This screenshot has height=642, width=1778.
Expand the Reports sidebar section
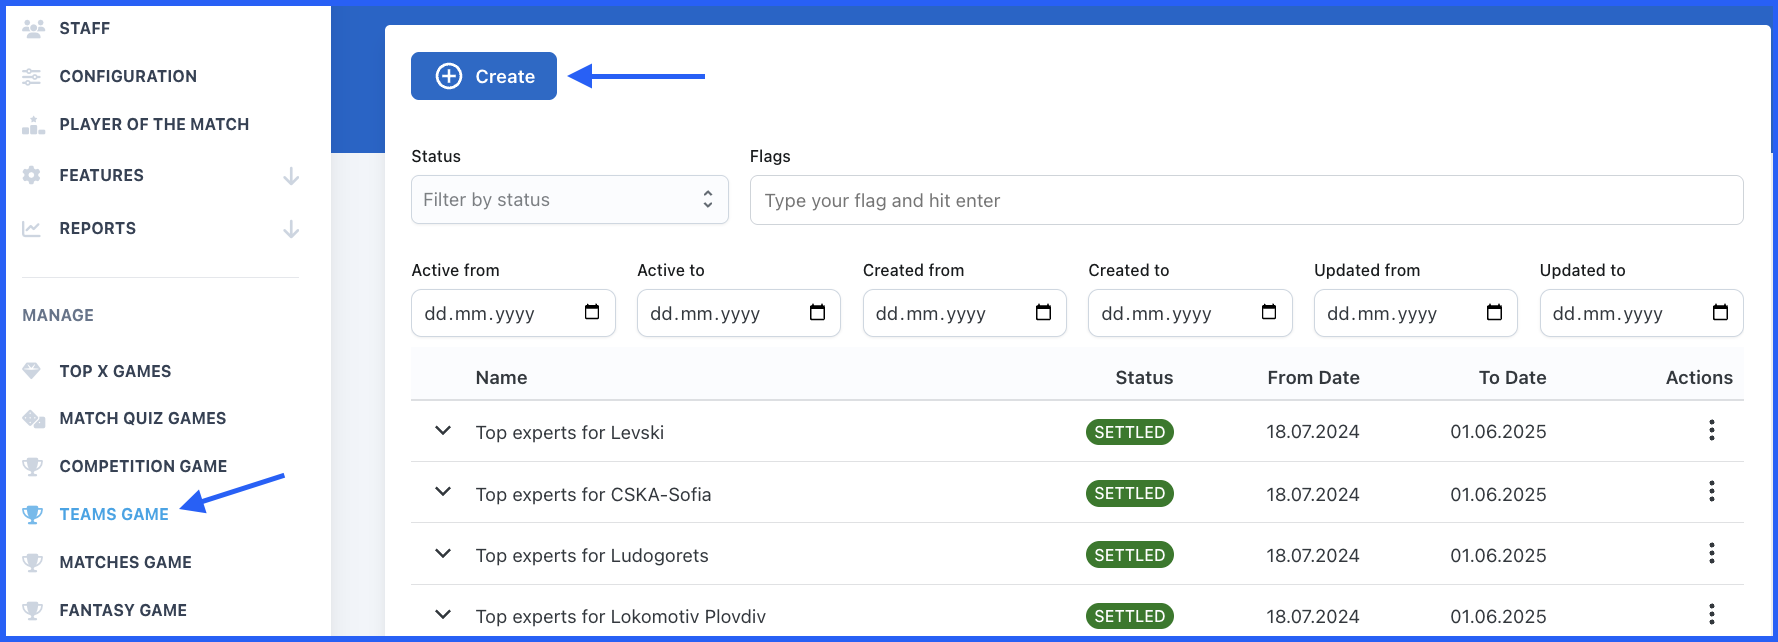(291, 229)
